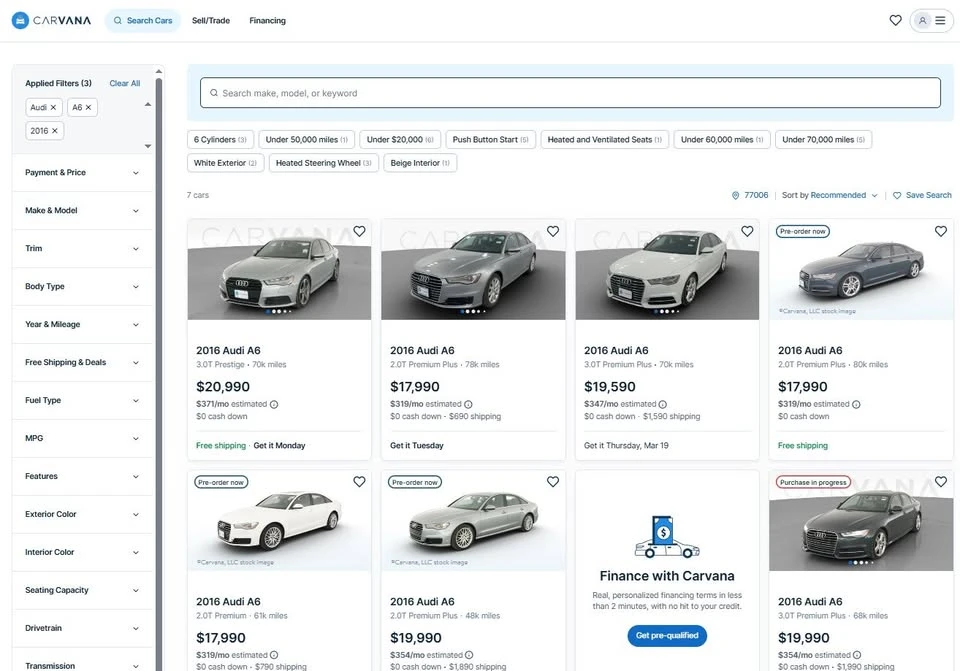Favorite the 61k miles 2.0T Premium car
Image resolution: width=960 pixels, height=671 pixels.
coord(359,482)
